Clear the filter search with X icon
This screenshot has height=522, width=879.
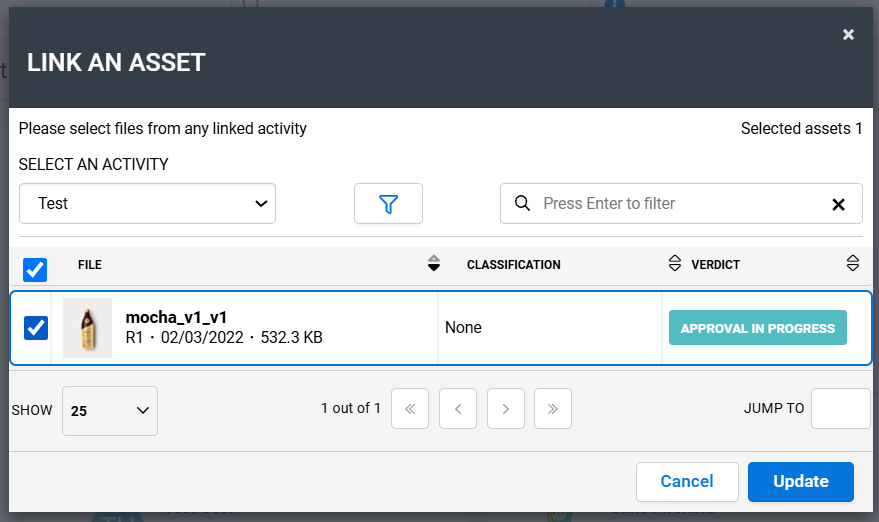coord(838,205)
